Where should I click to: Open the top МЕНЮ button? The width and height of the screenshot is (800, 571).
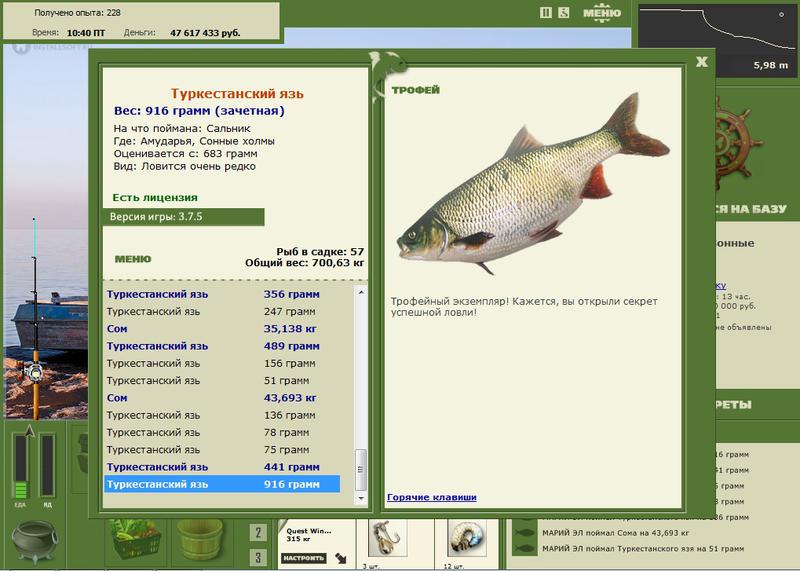coord(602,13)
